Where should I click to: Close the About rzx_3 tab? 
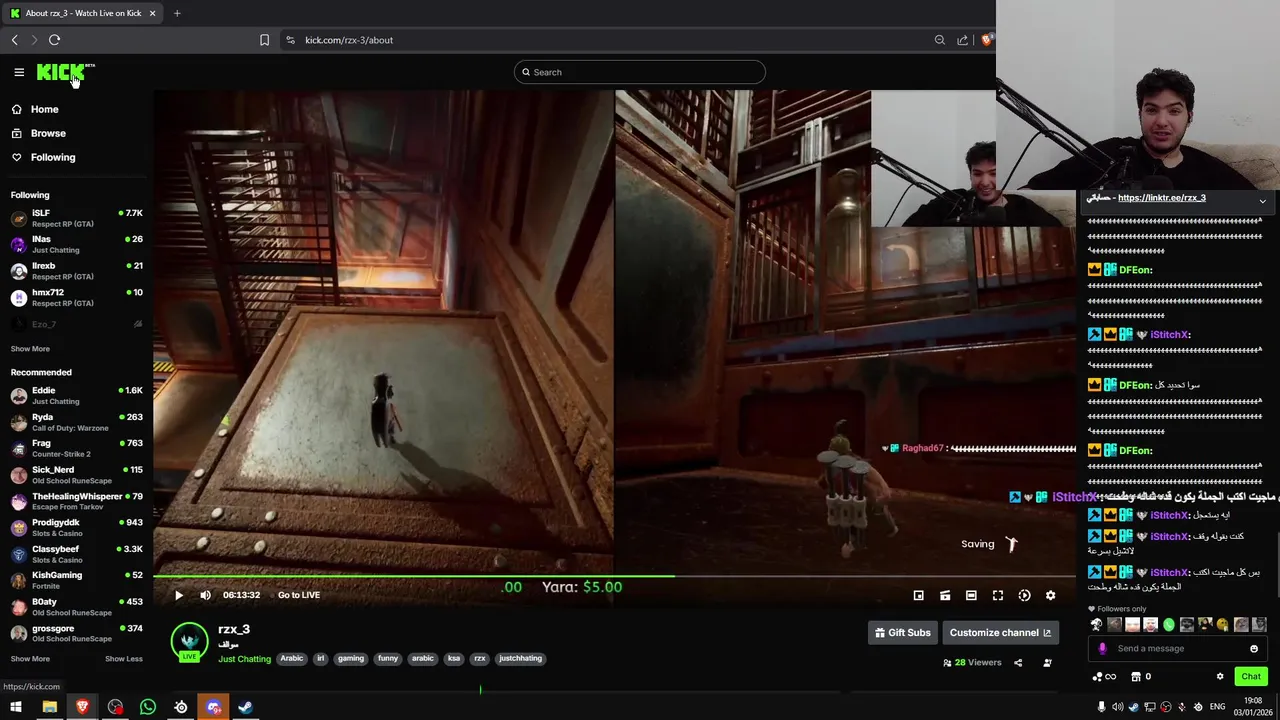pos(152,13)
